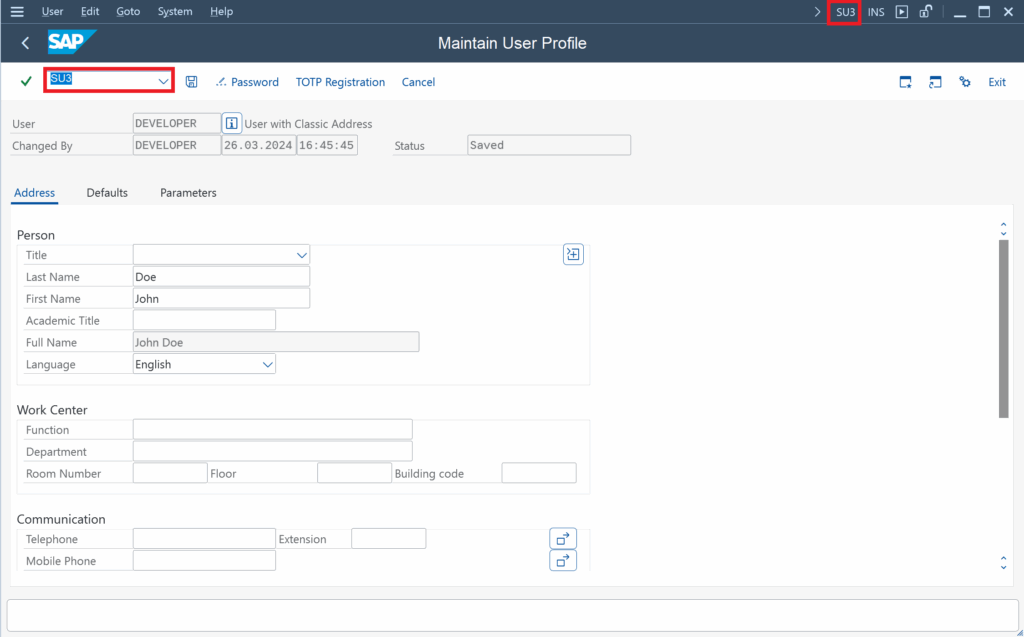Open the hamburger menu icon
The width and height of the screenshot is (1024, 637).
point(17,12)
